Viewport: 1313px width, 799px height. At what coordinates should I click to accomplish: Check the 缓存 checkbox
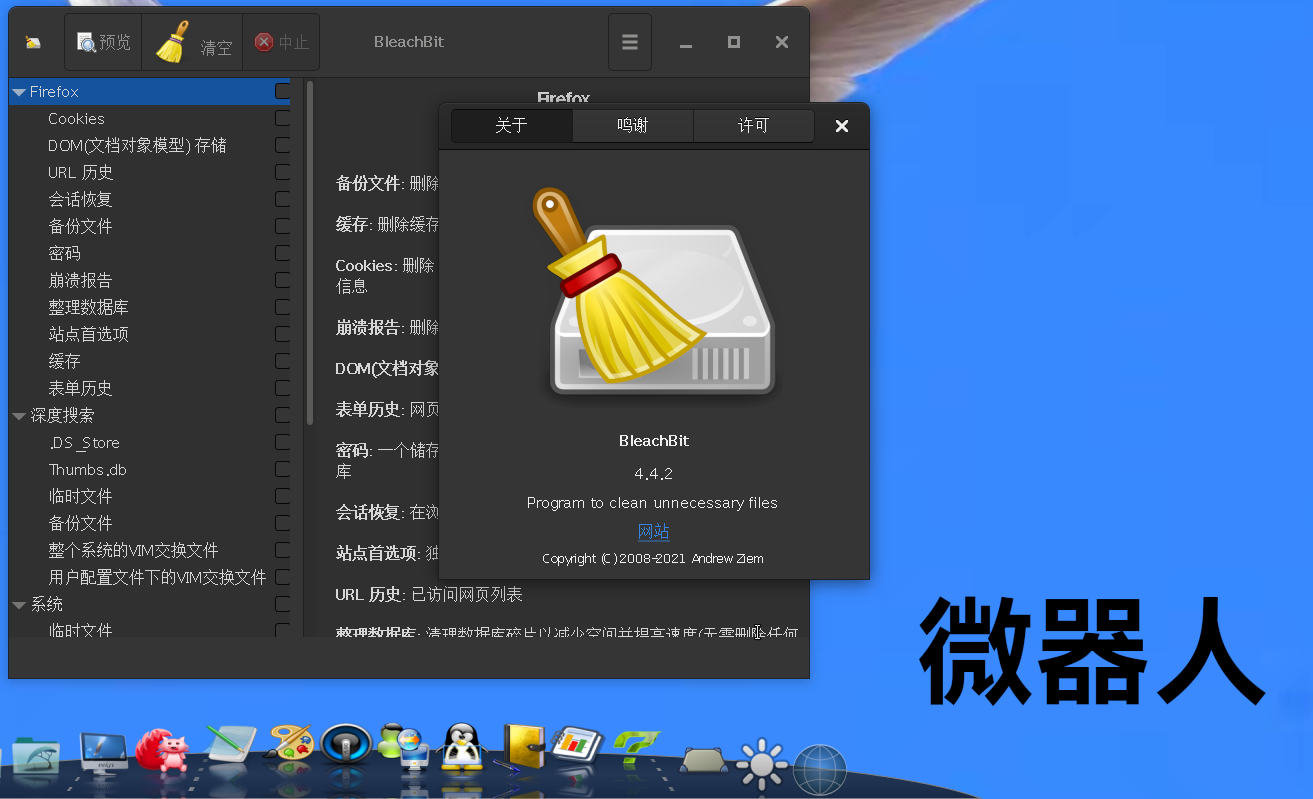tap(283, 361)
